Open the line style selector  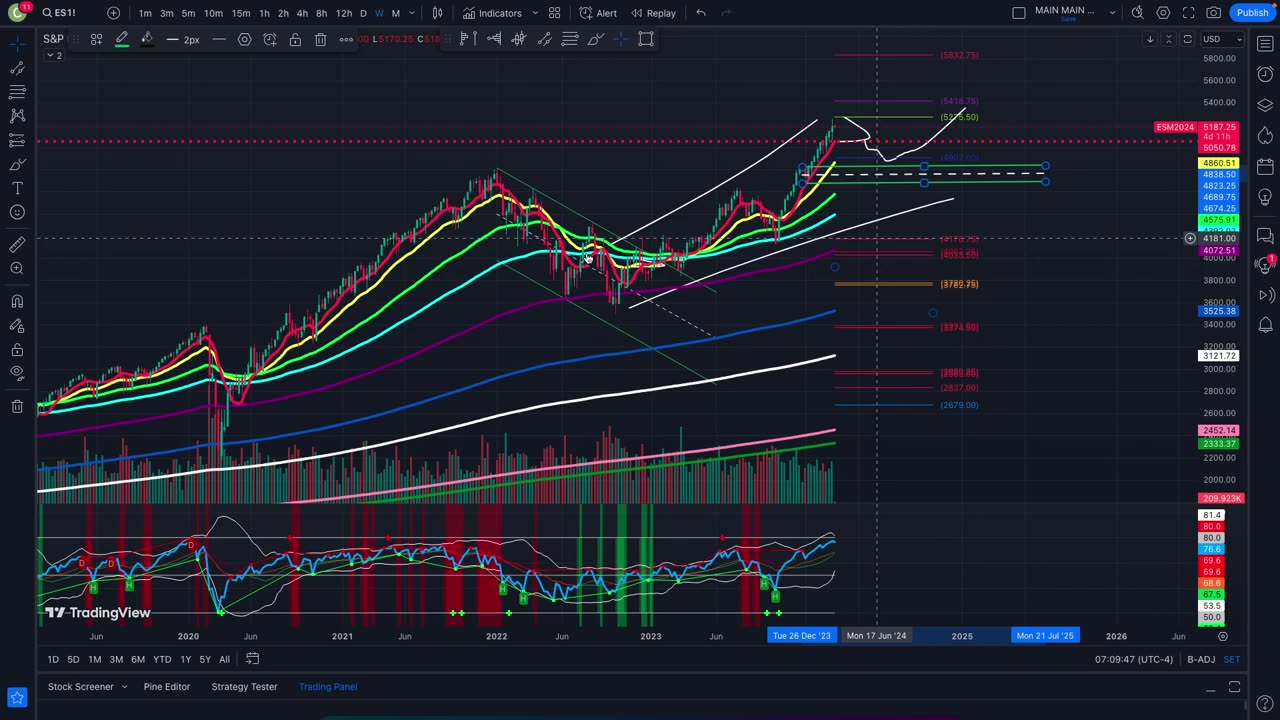[219, 39]
